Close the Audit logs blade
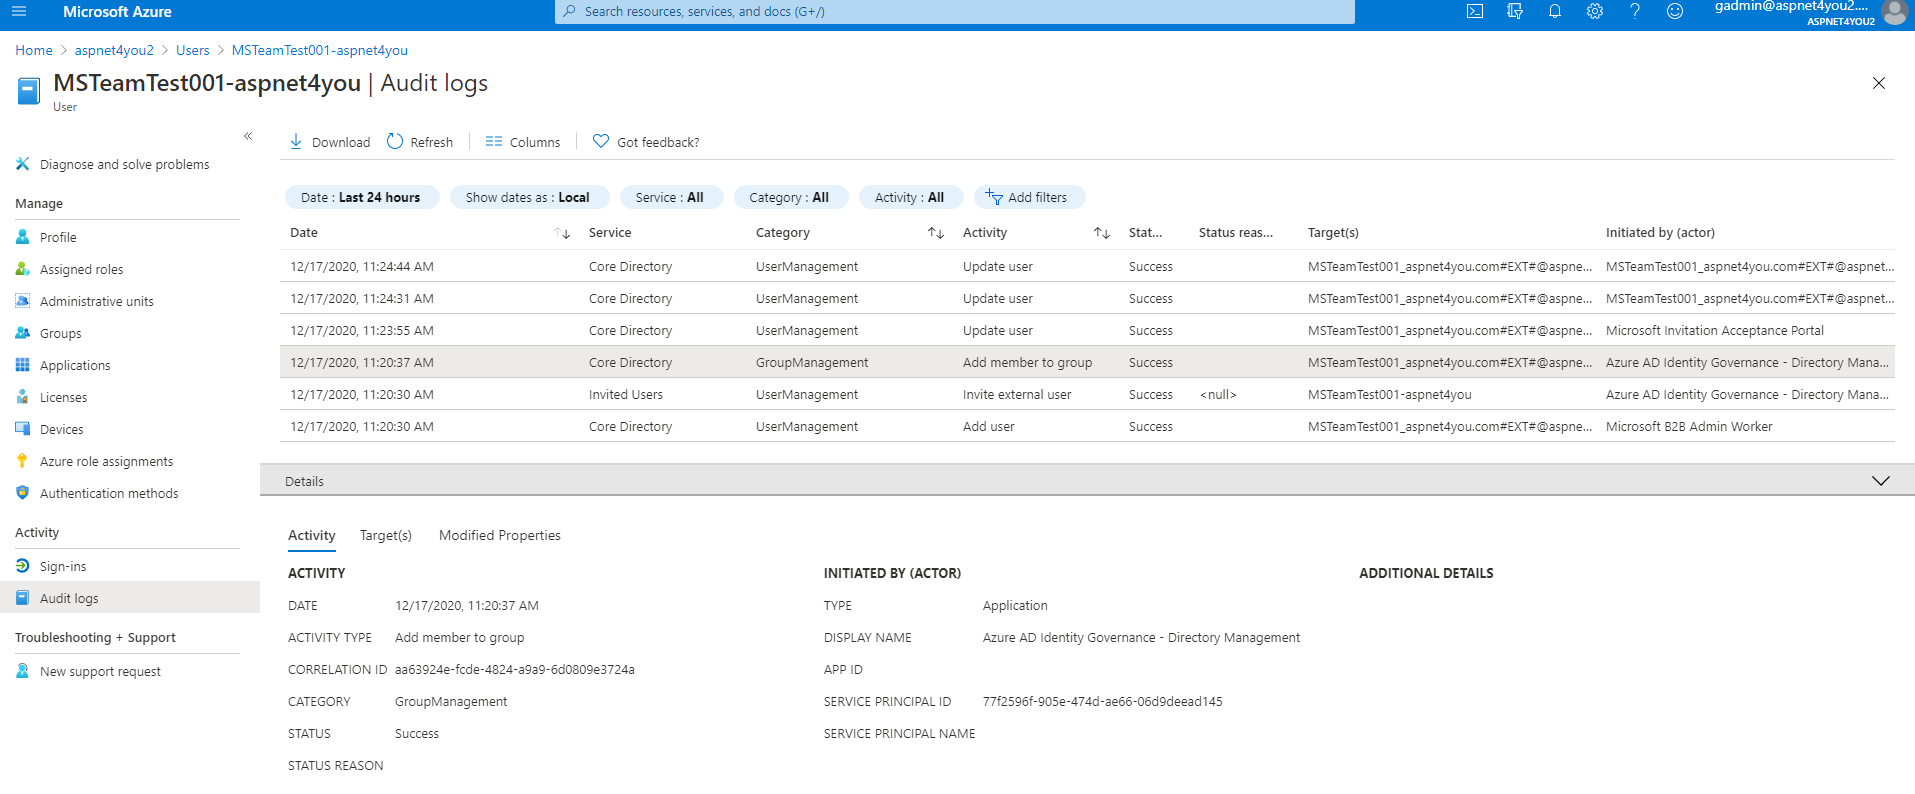This screenshot has height=794, width=1915. pos(1879,83)
